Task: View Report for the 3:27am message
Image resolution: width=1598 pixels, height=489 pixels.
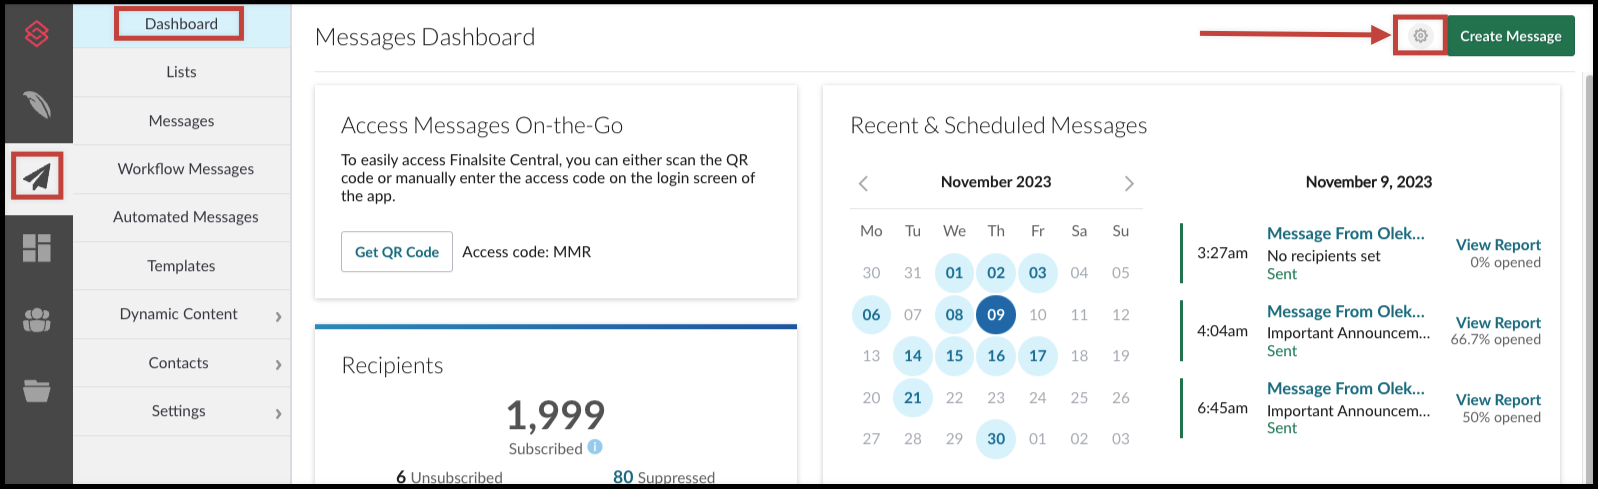Action: (1498, 245)
